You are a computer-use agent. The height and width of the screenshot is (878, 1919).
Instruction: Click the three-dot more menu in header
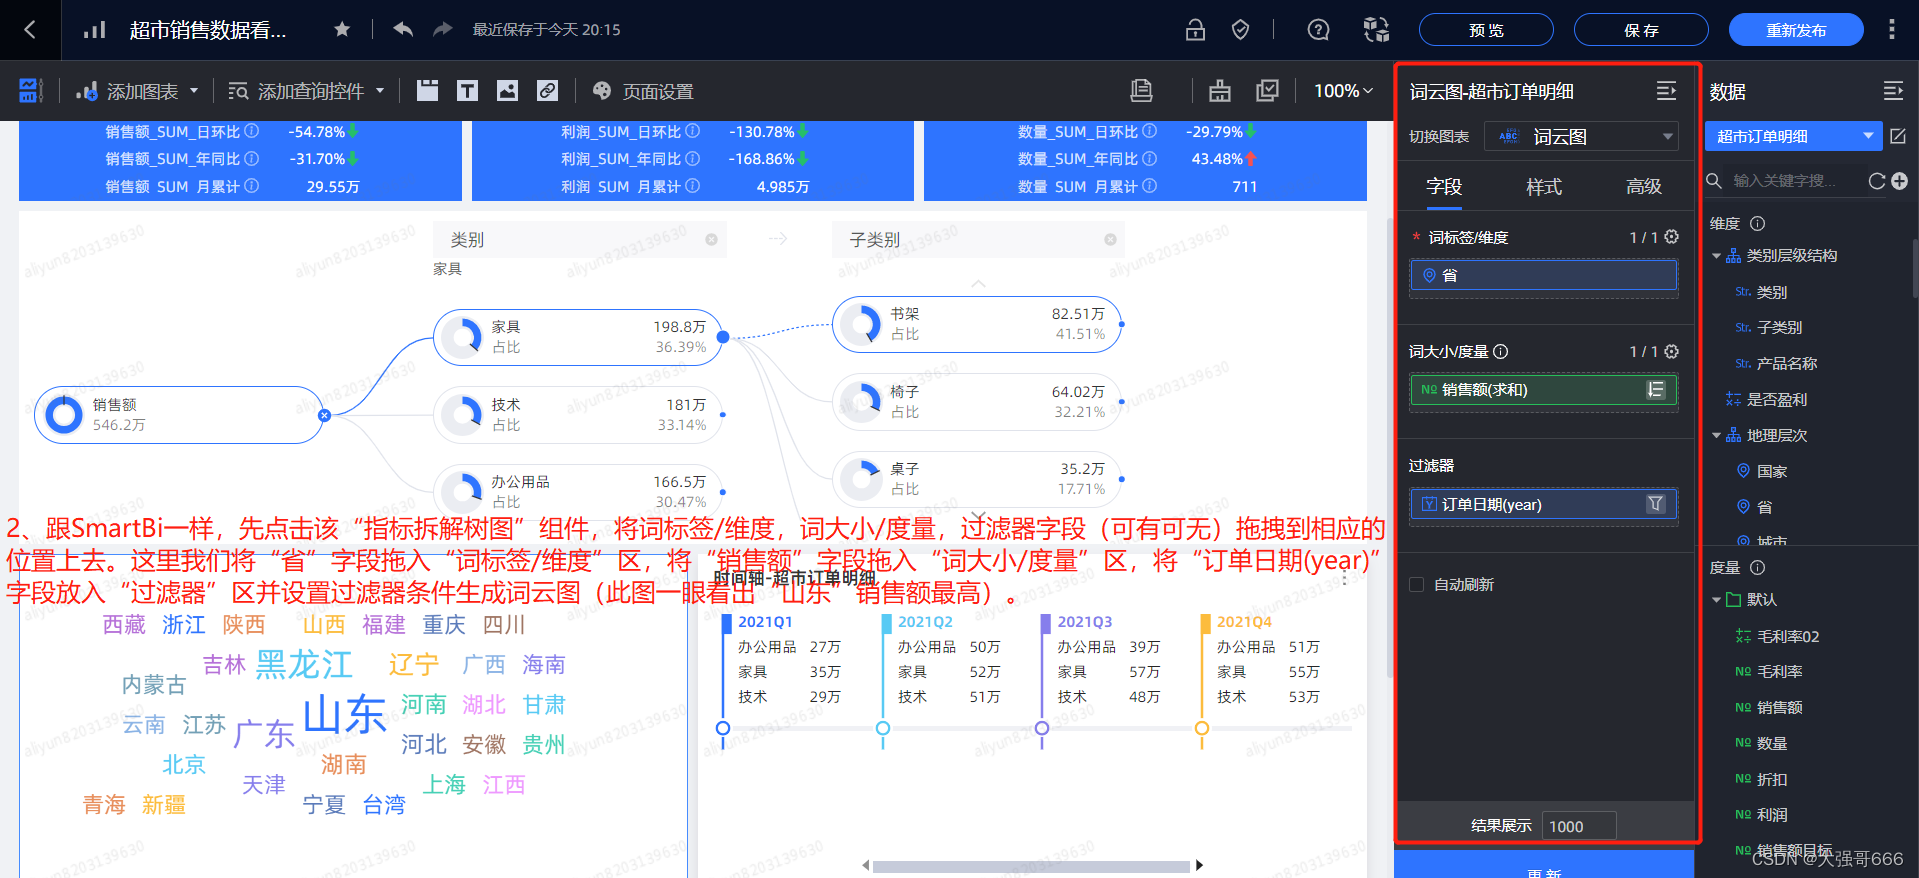pos(1891,30)
